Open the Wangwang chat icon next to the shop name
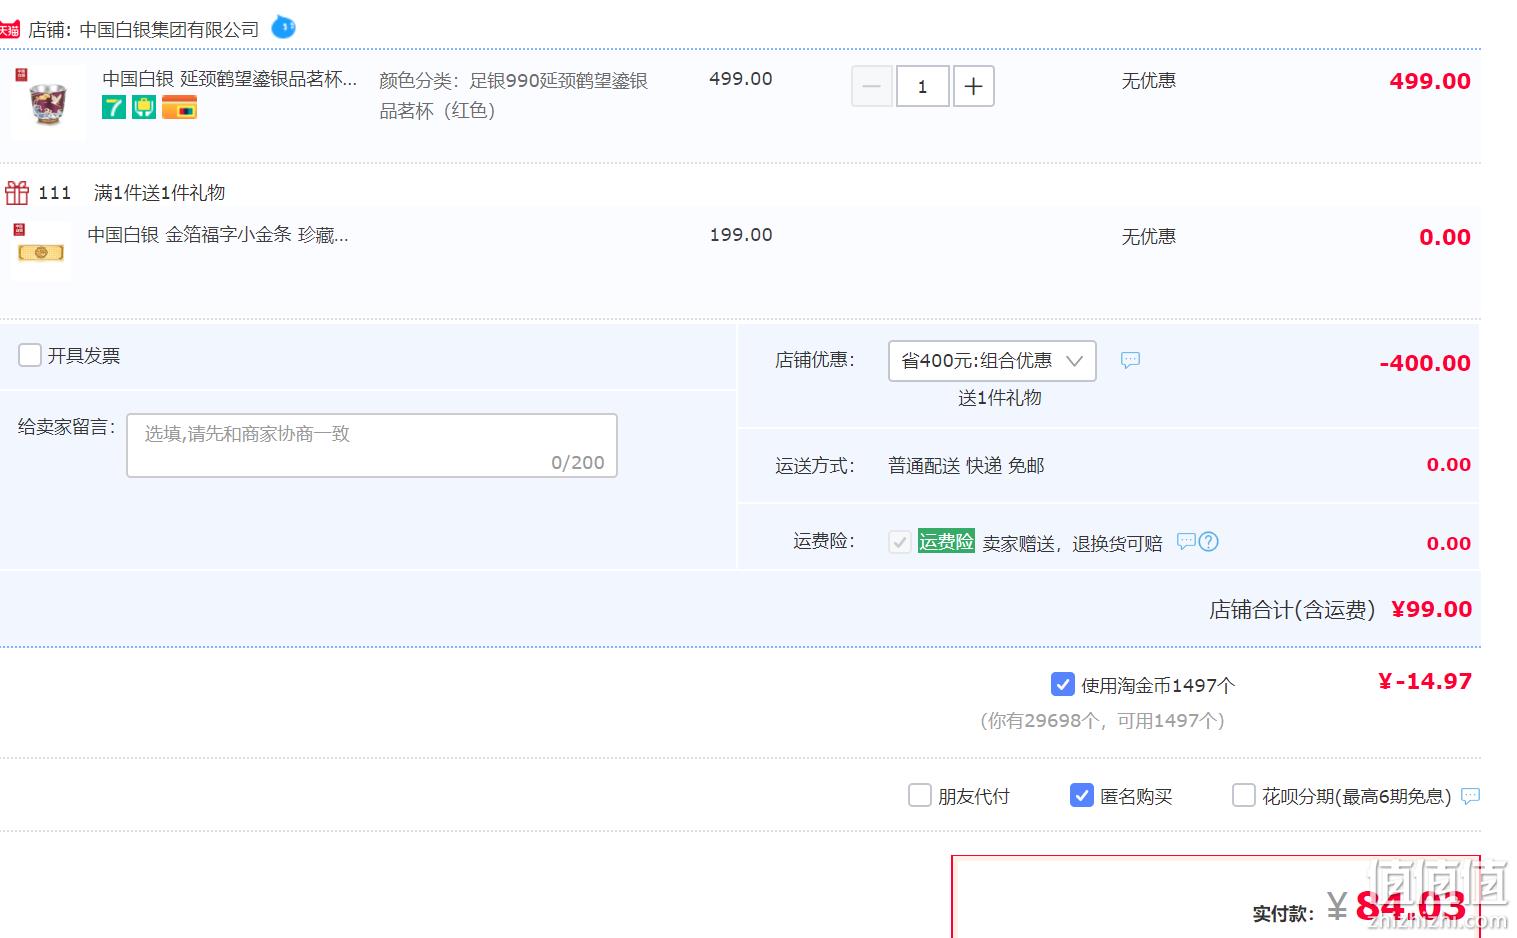 (x=284, y=27)
